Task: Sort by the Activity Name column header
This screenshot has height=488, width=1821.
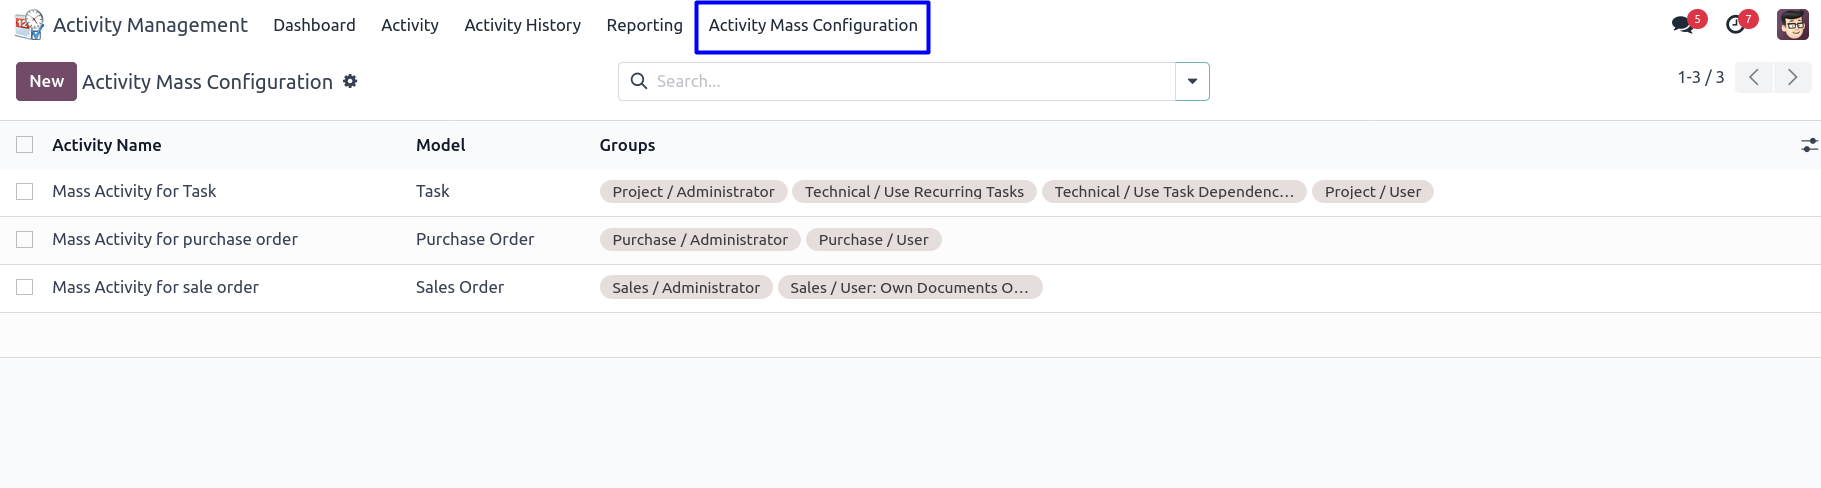Action: pos(107,145)
